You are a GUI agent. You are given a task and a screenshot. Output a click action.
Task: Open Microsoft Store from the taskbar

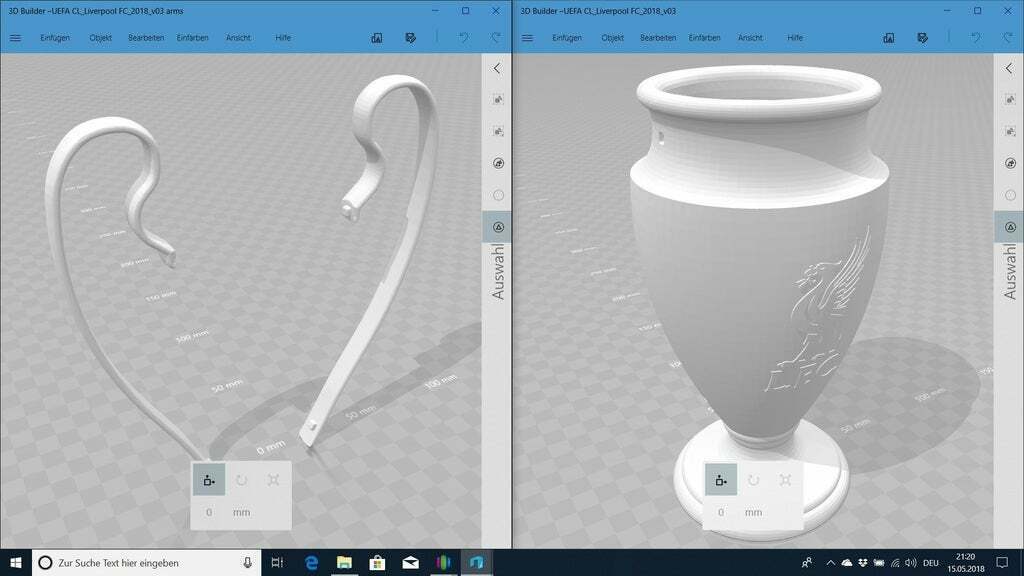pos(377,562)
